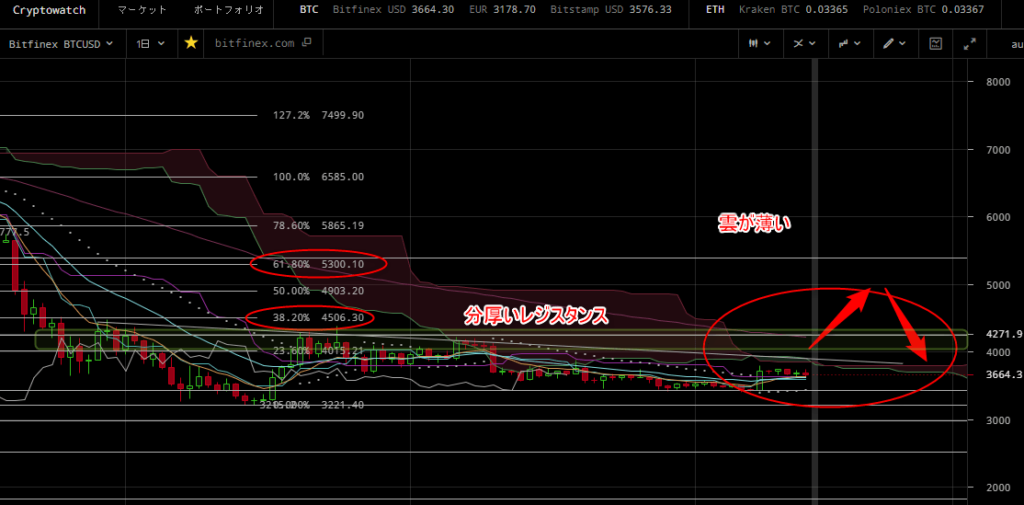Click the 50.00% 4903.20 Fibonacci label

coord(318,291)
